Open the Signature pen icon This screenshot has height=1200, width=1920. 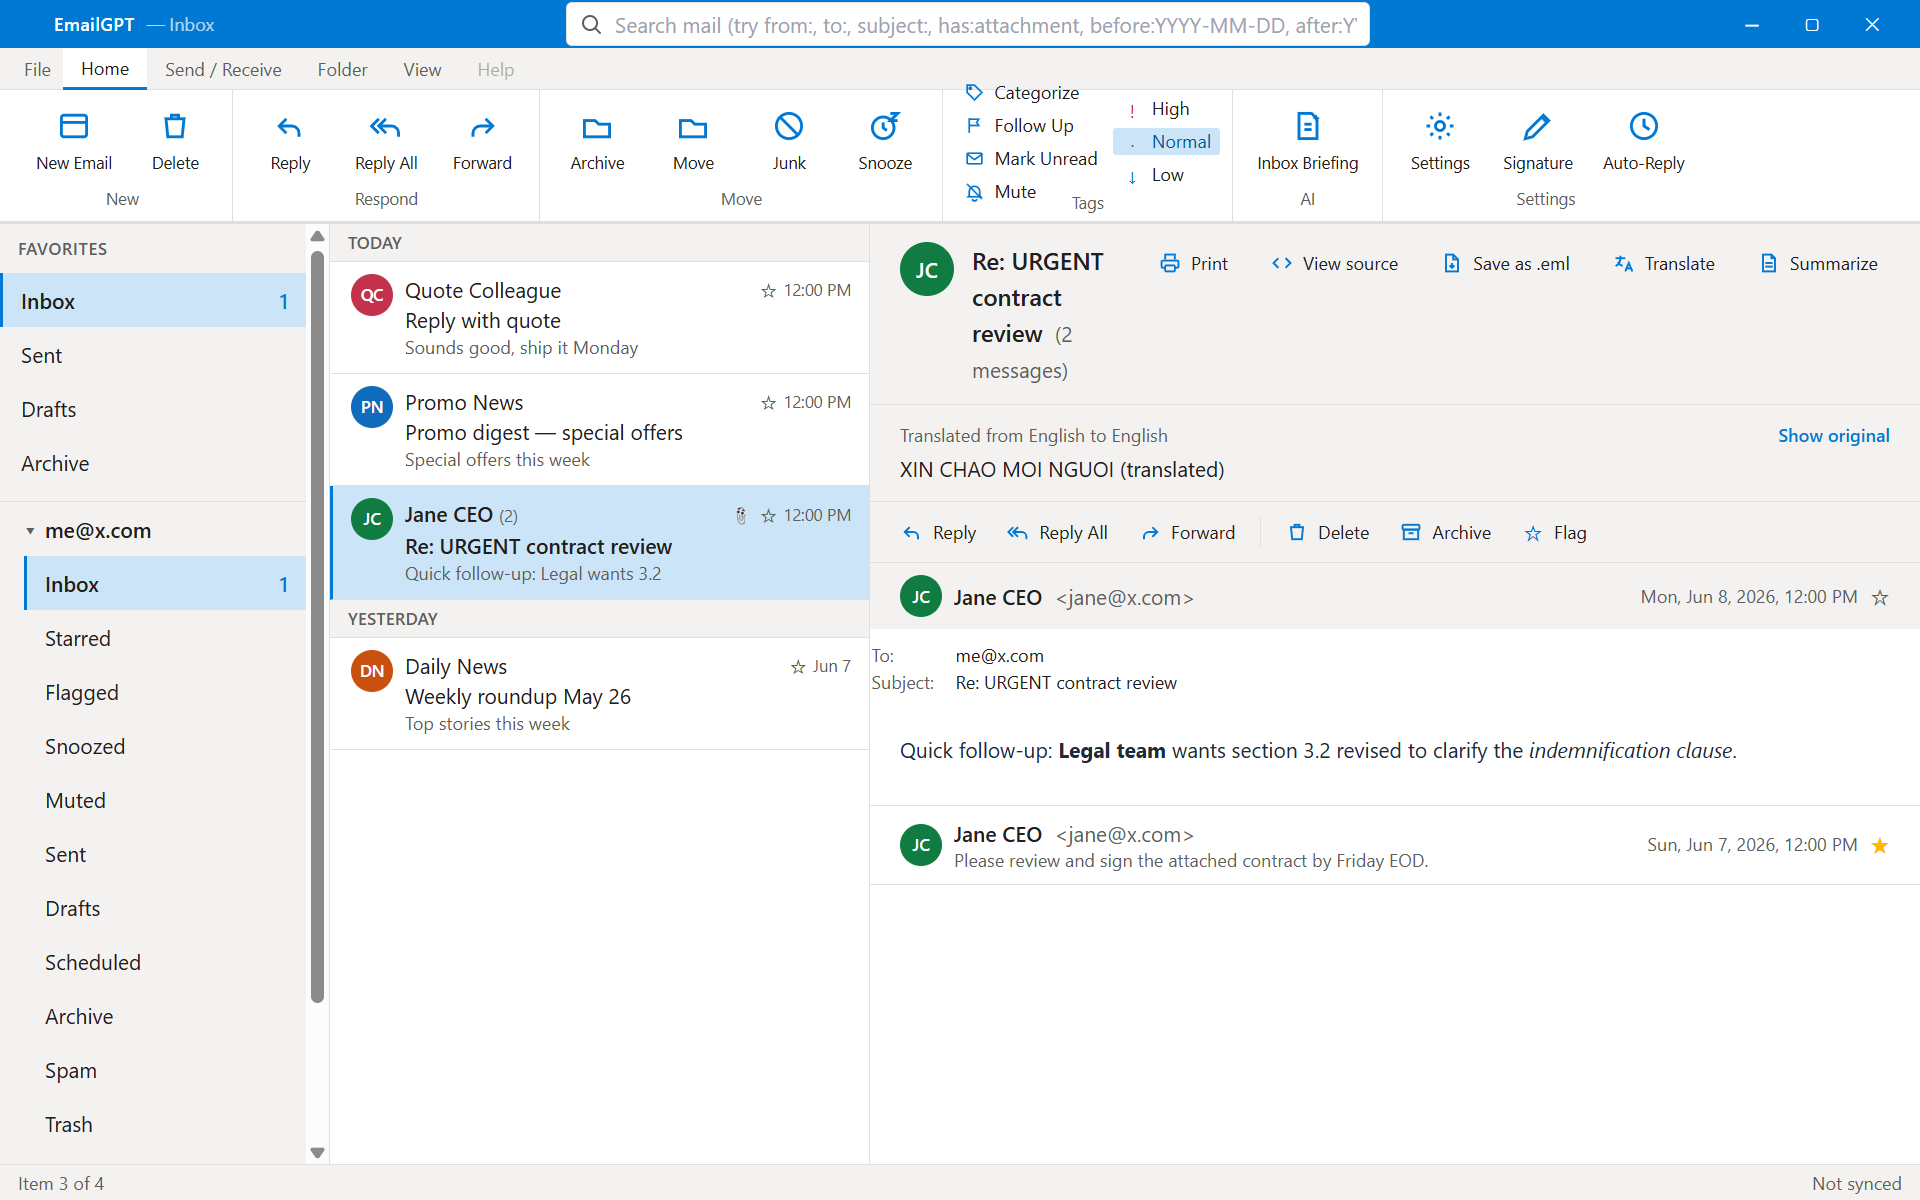pos(1537,127)
